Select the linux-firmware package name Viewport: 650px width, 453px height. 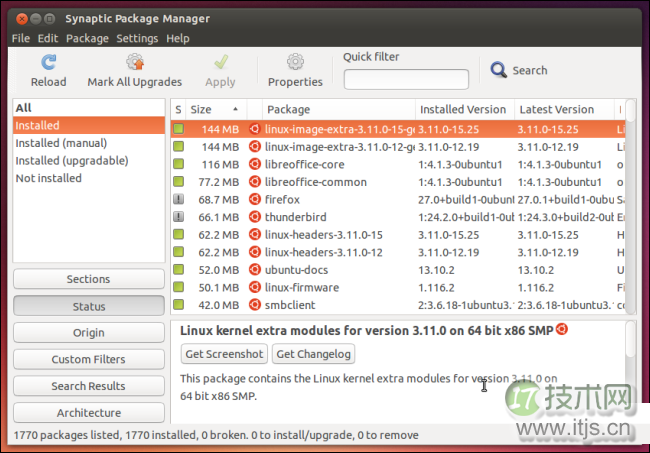tap(302, 287)
